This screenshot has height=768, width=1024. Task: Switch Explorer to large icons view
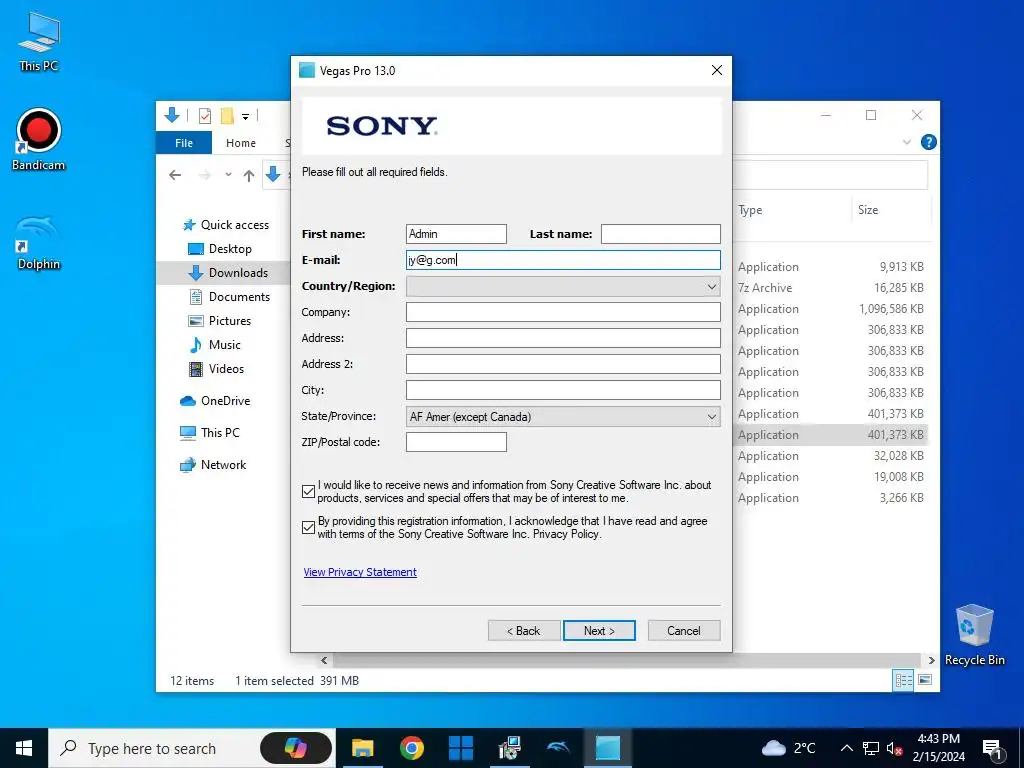(925, 680)
